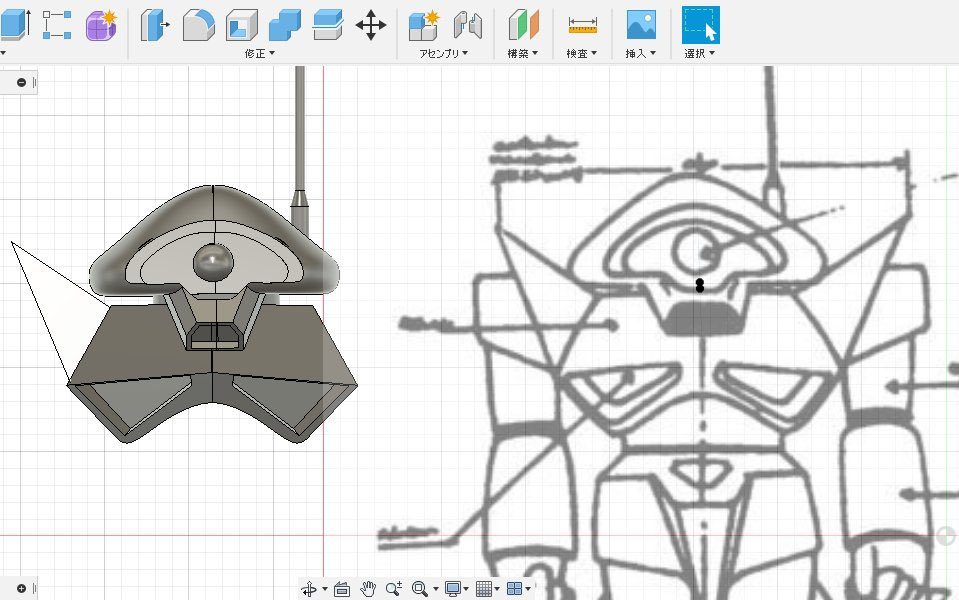Expand the bottom panel with plus button
The image size is (959, 600).
(x=21, y=588)
